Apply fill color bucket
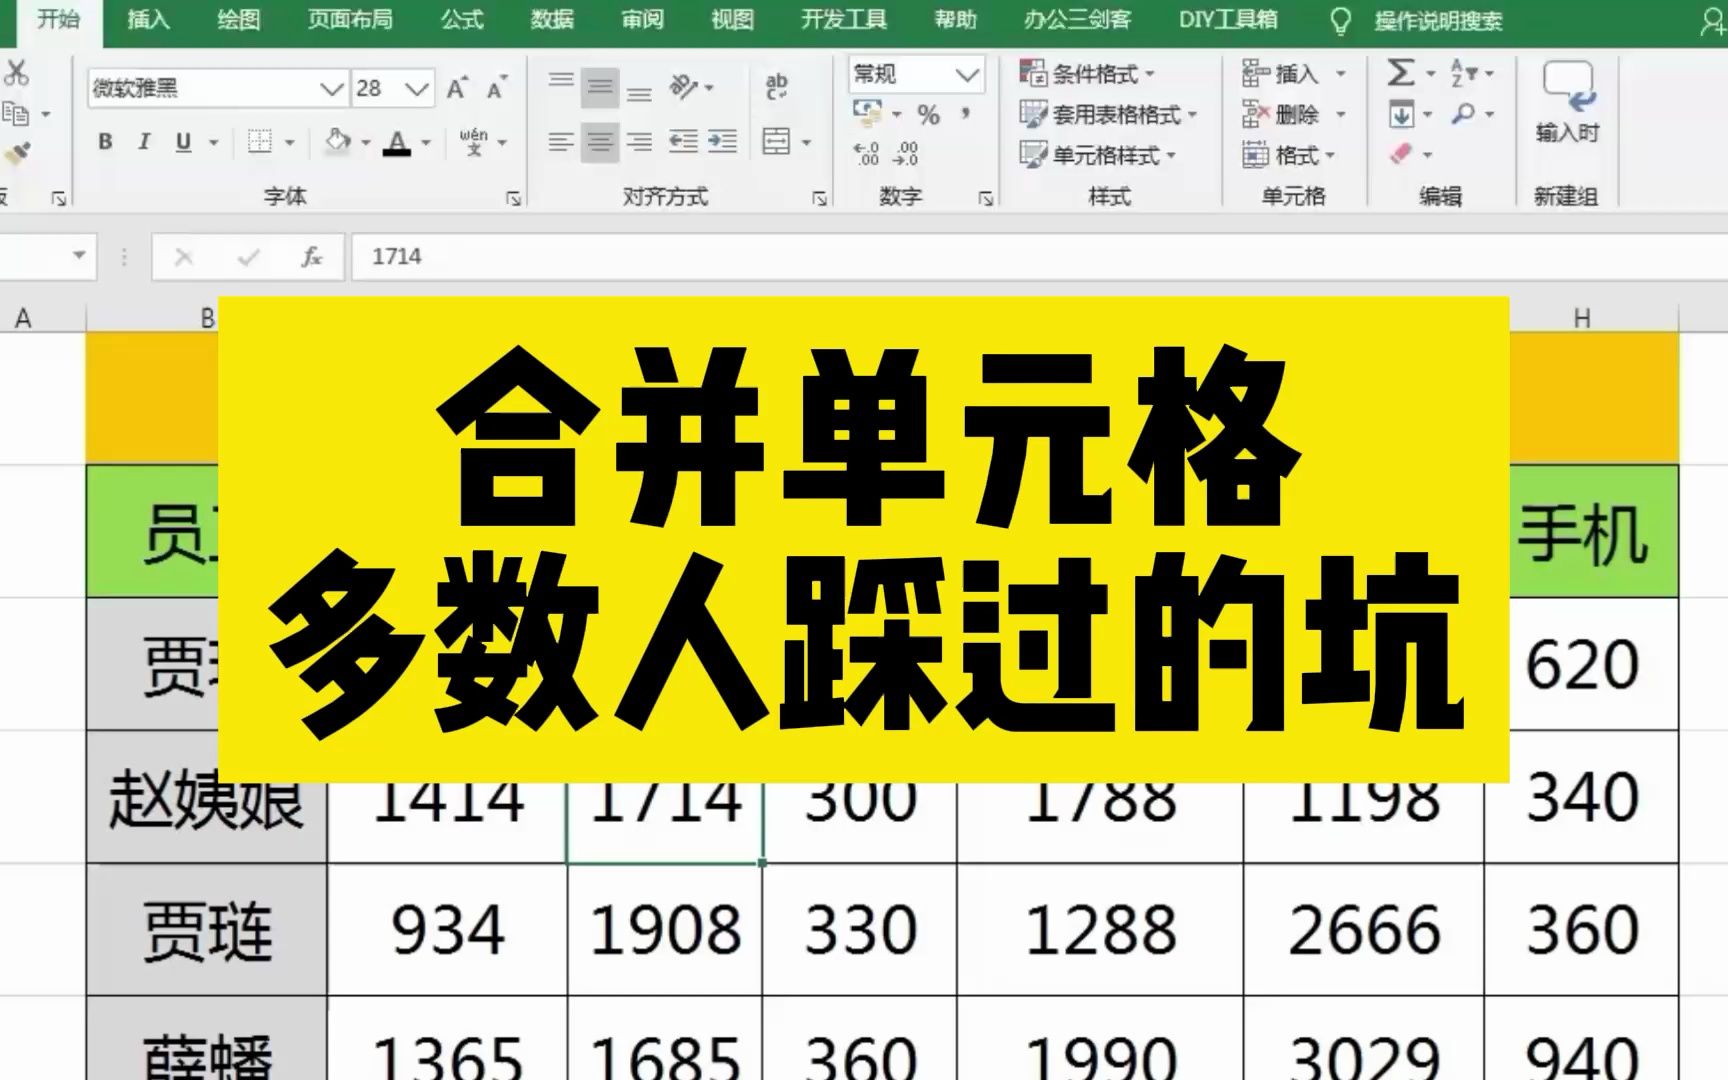 pyautogui.click(x=338, y=141)
